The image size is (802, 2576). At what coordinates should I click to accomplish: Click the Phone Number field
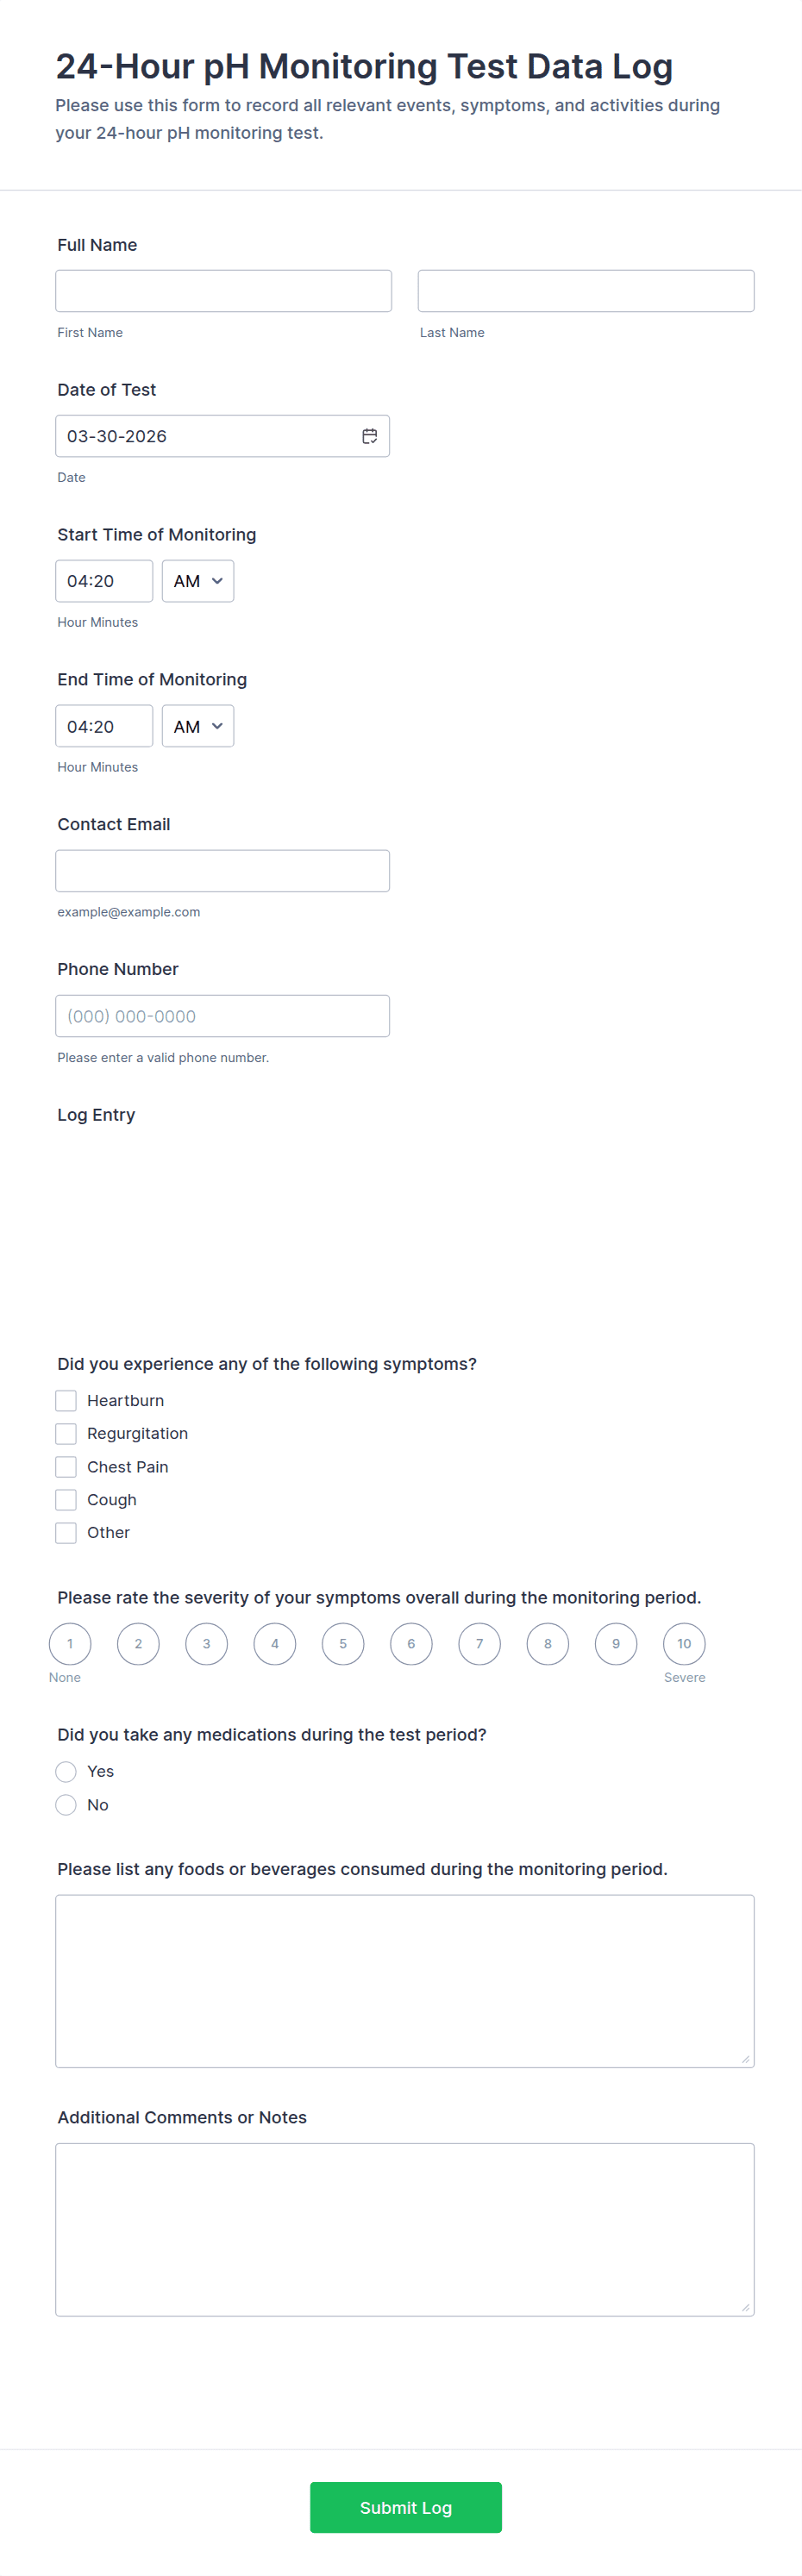[x=223, y=1015]
